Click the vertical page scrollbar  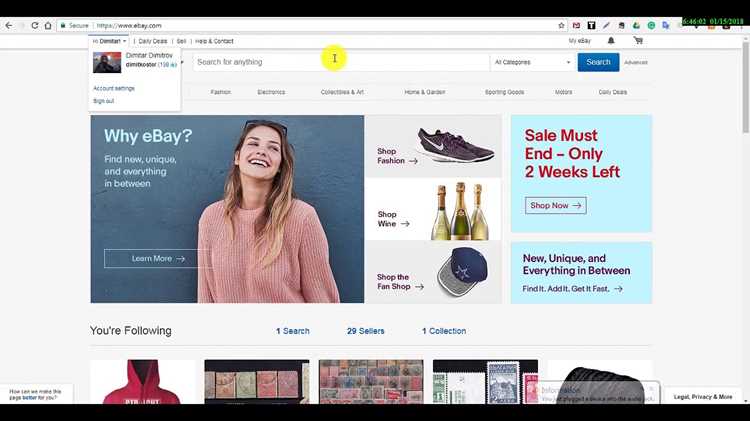745,86
